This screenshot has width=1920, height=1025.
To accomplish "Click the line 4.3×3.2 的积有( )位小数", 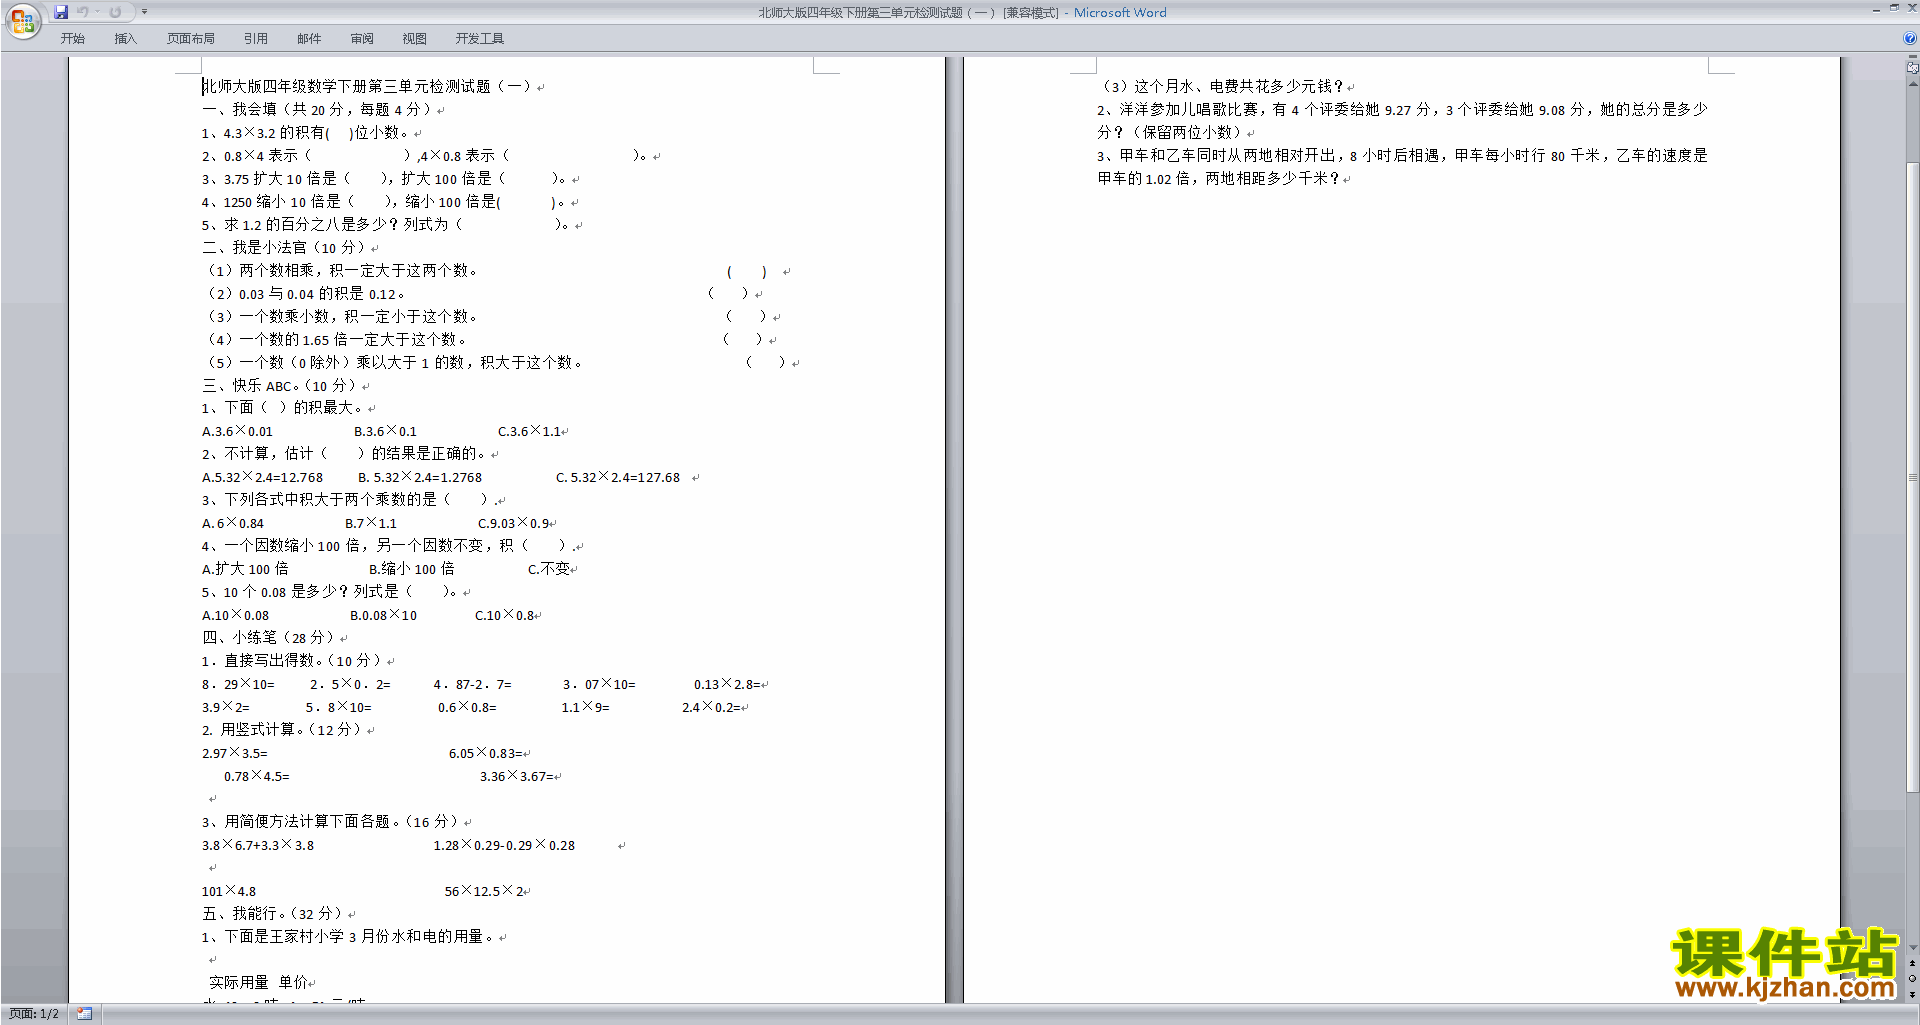I will (305, 133).
